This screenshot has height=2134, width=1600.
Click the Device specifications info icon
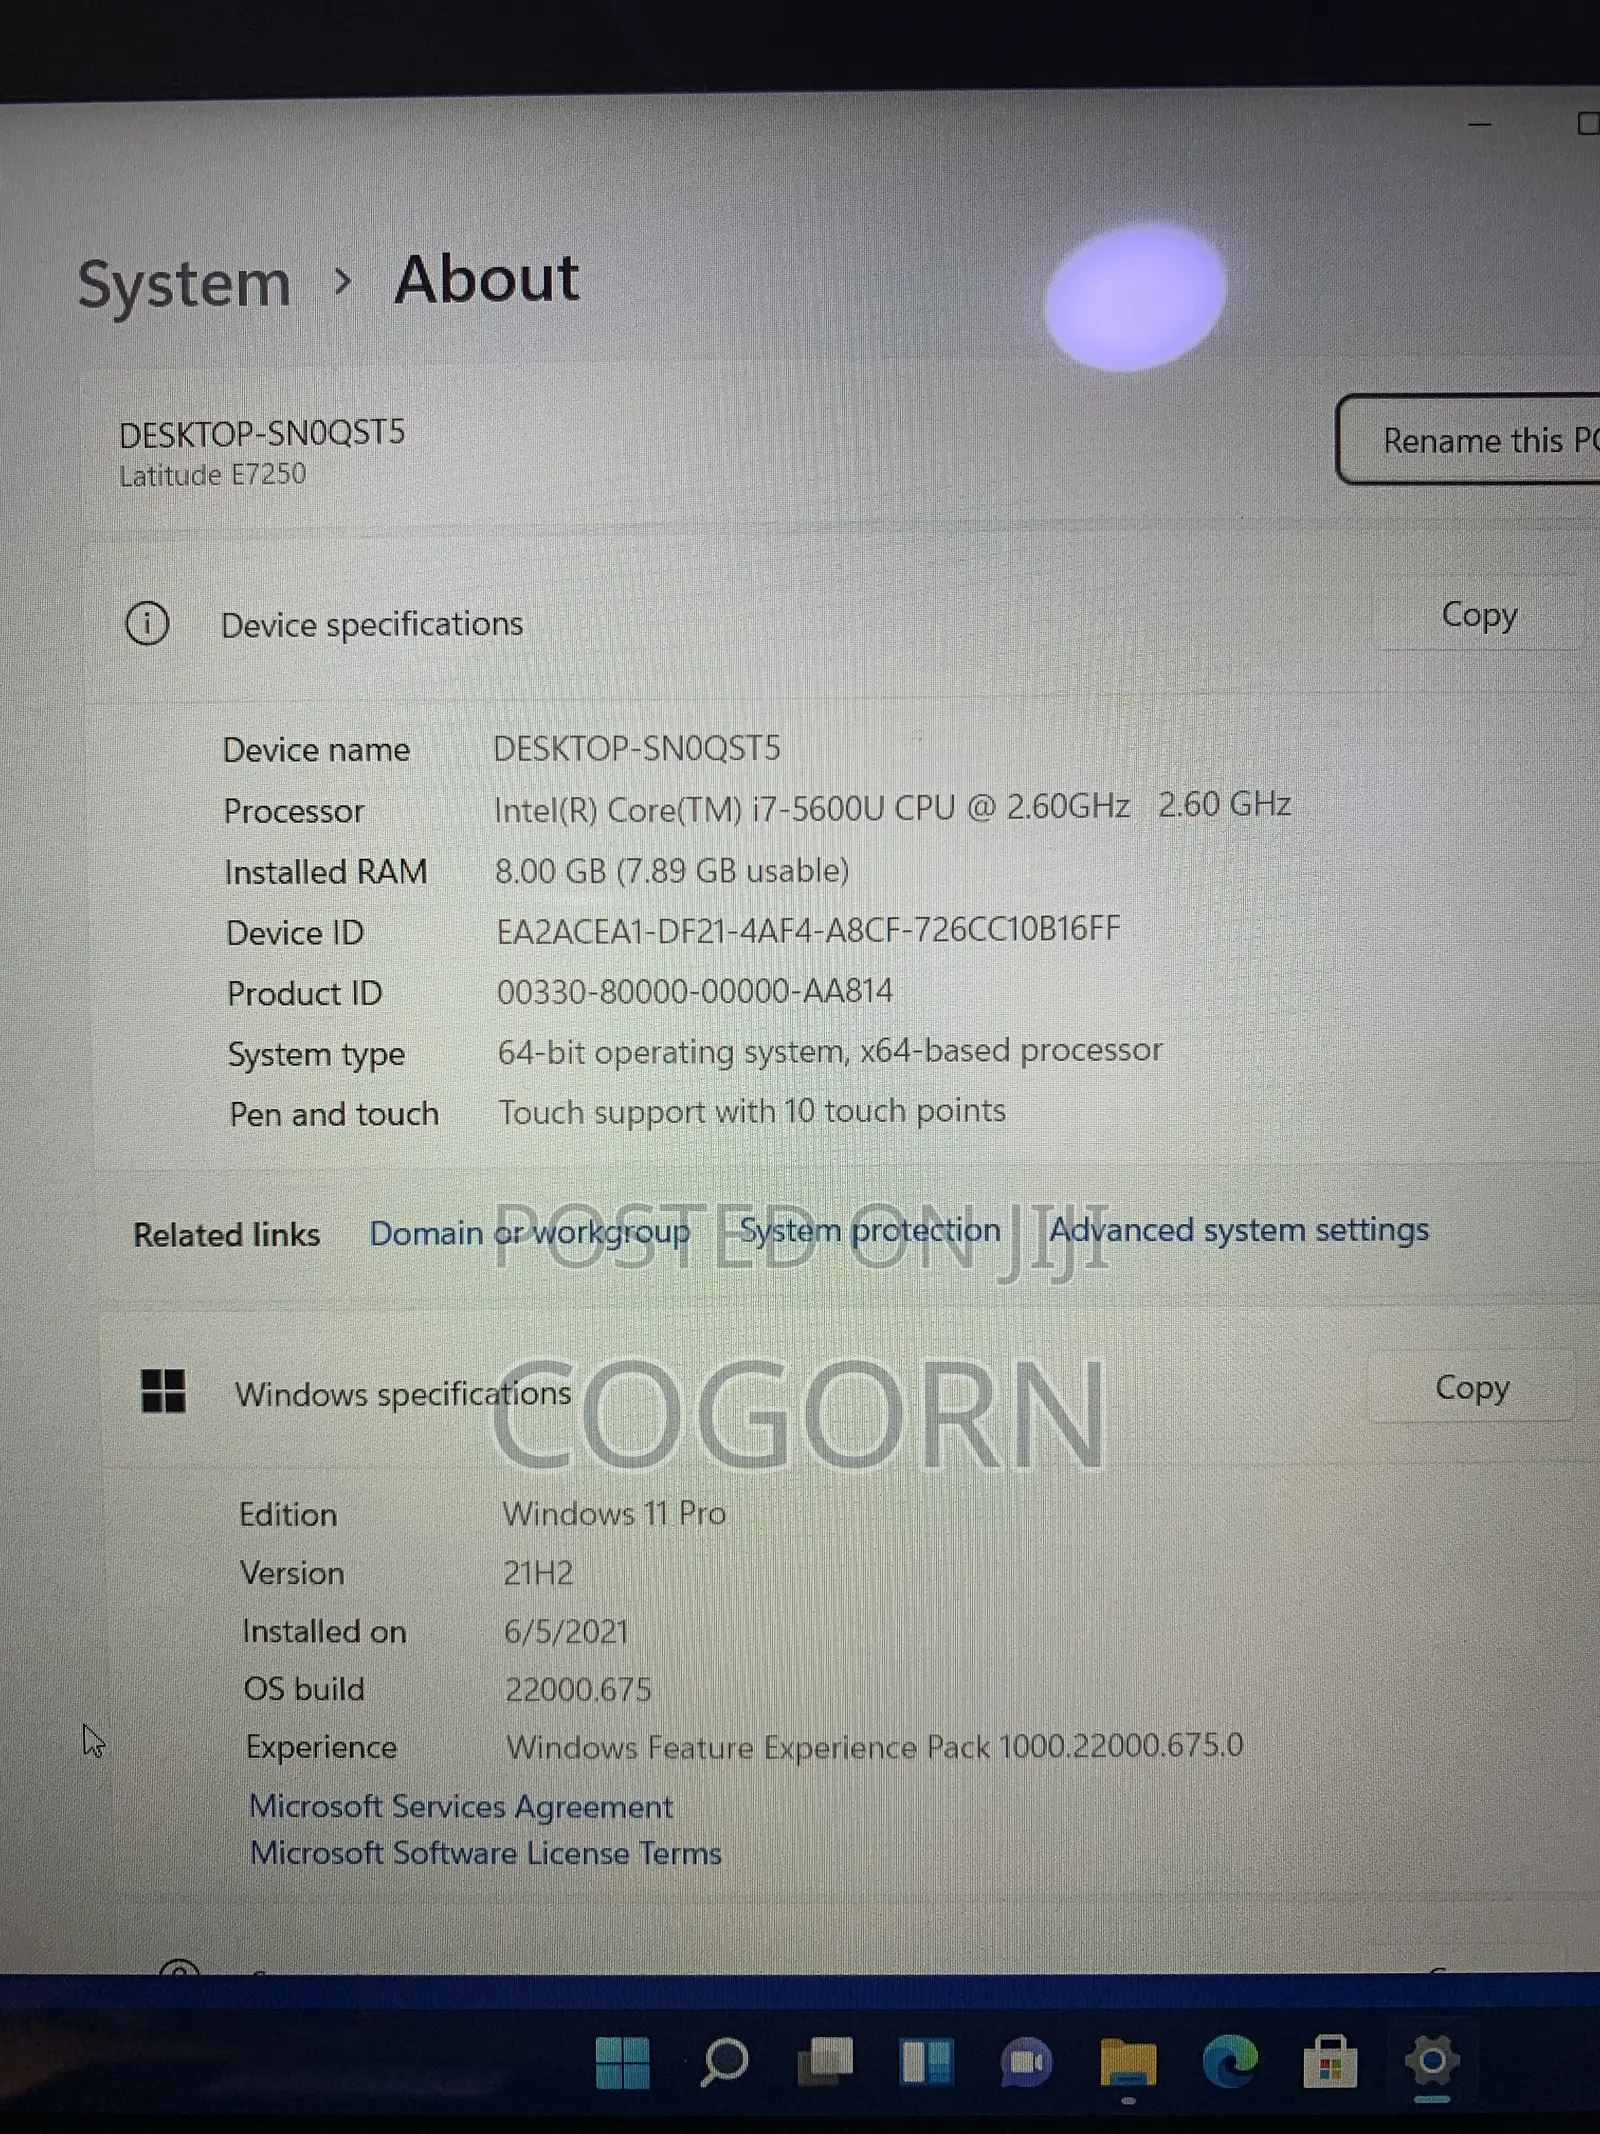(x=147, y=623)
